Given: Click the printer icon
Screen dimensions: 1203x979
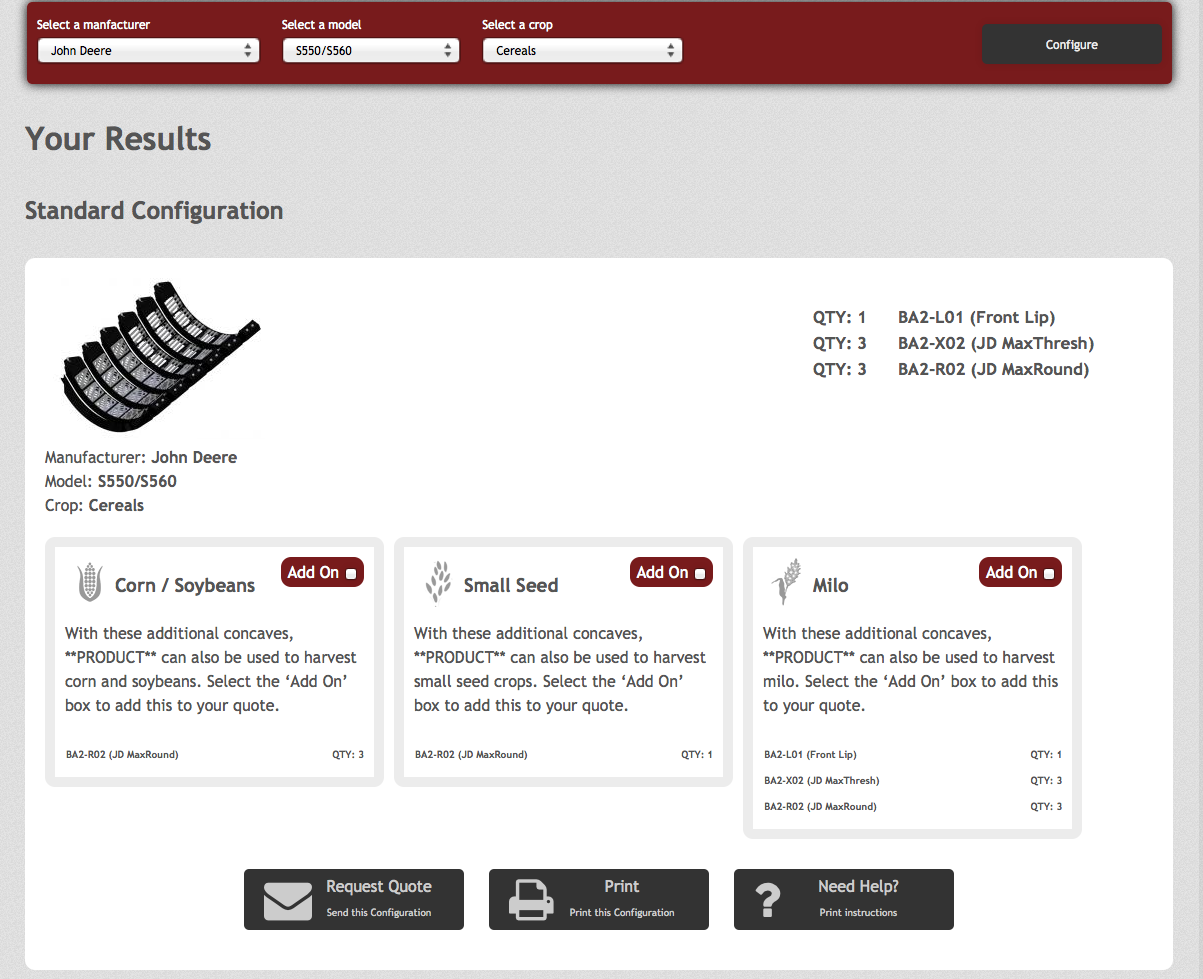Looking at the screenshot, I should [531, 900].
